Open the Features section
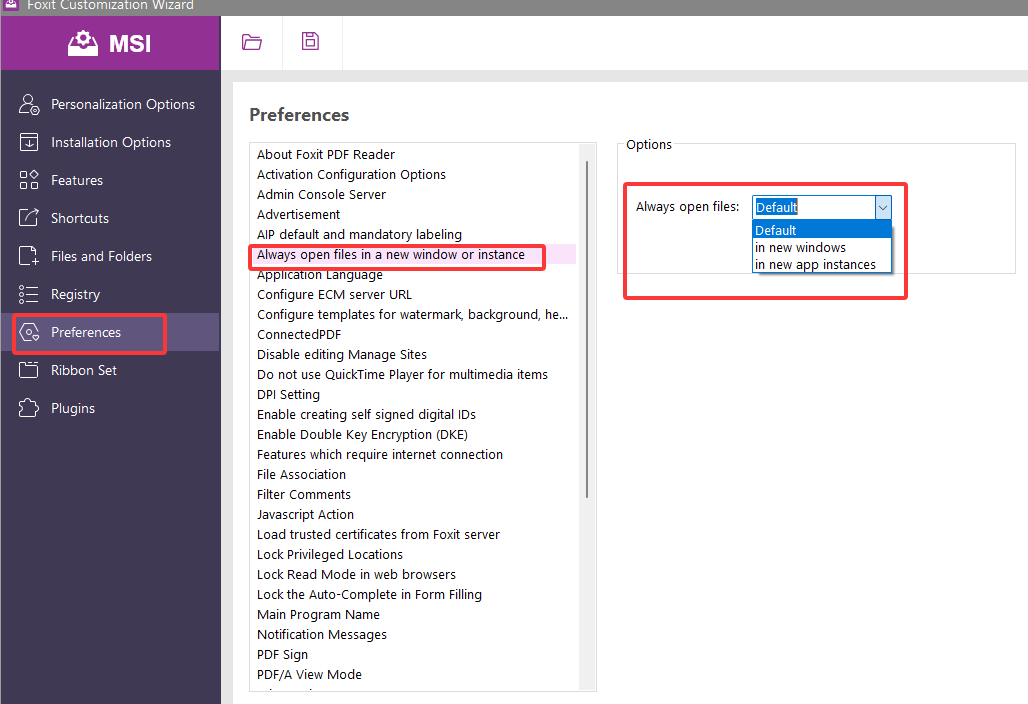 76,180
